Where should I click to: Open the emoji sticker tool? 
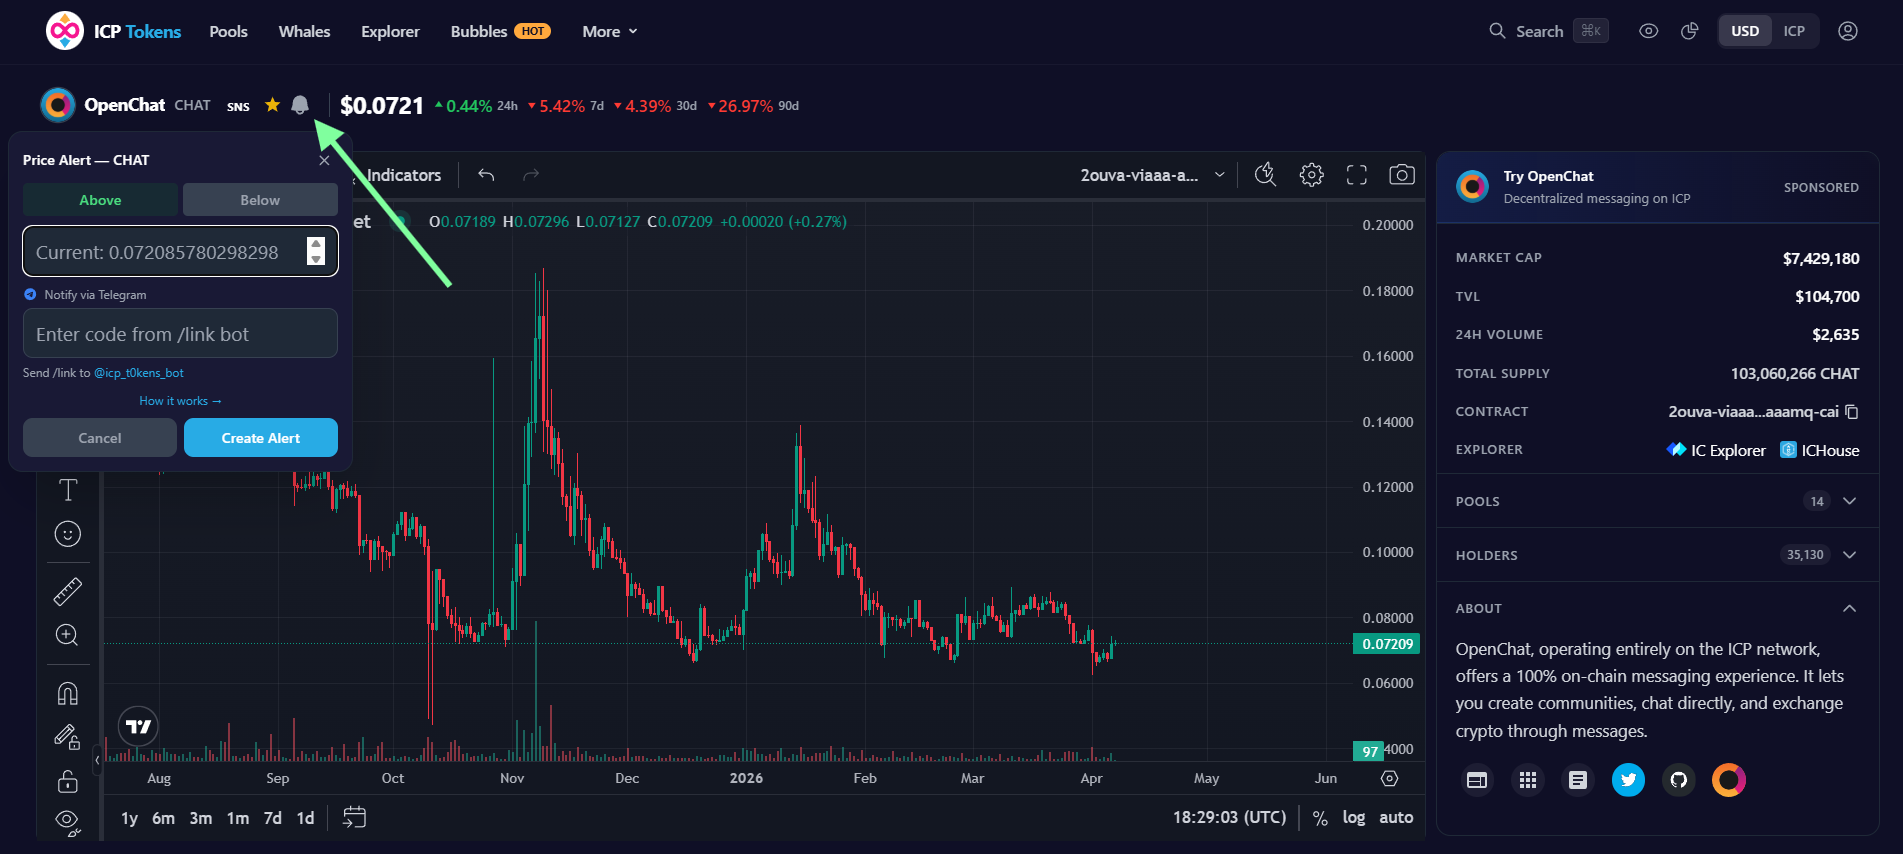(x=68, y=534)
